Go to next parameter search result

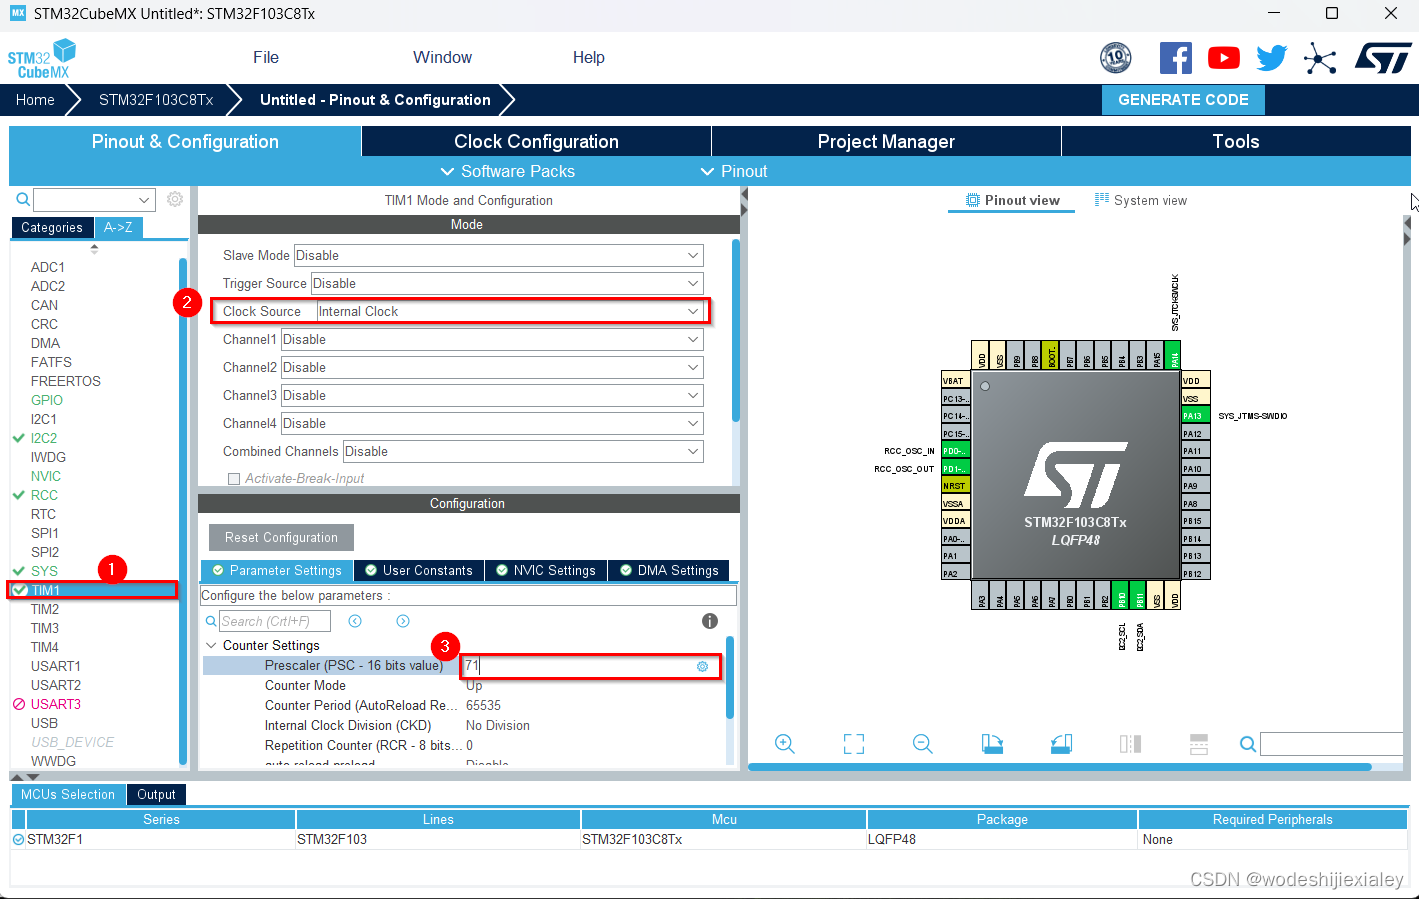pos(403,621)
